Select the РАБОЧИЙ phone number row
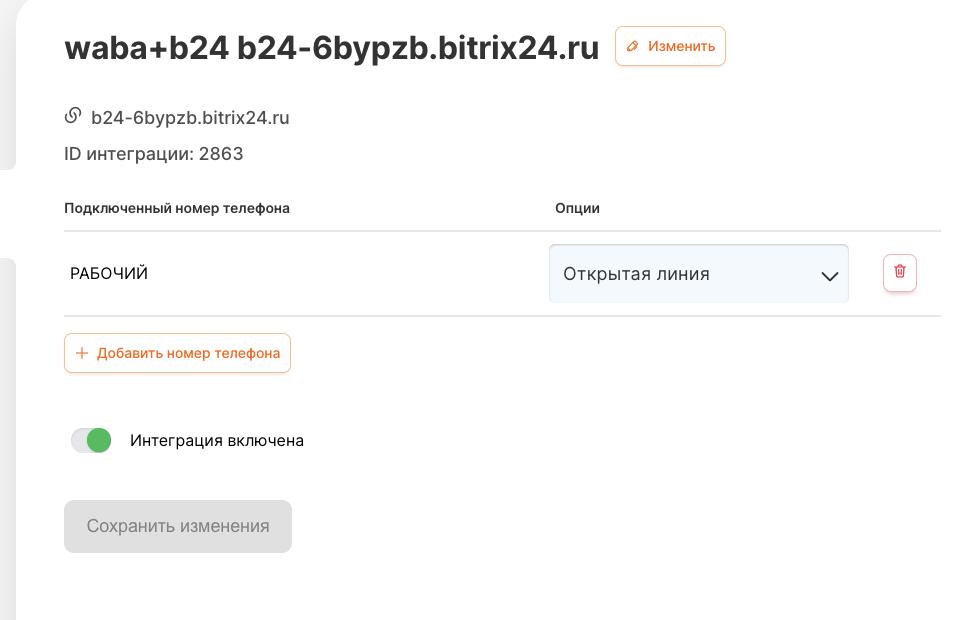The width and height of the screenshot is (971, 620). [109, 273]
